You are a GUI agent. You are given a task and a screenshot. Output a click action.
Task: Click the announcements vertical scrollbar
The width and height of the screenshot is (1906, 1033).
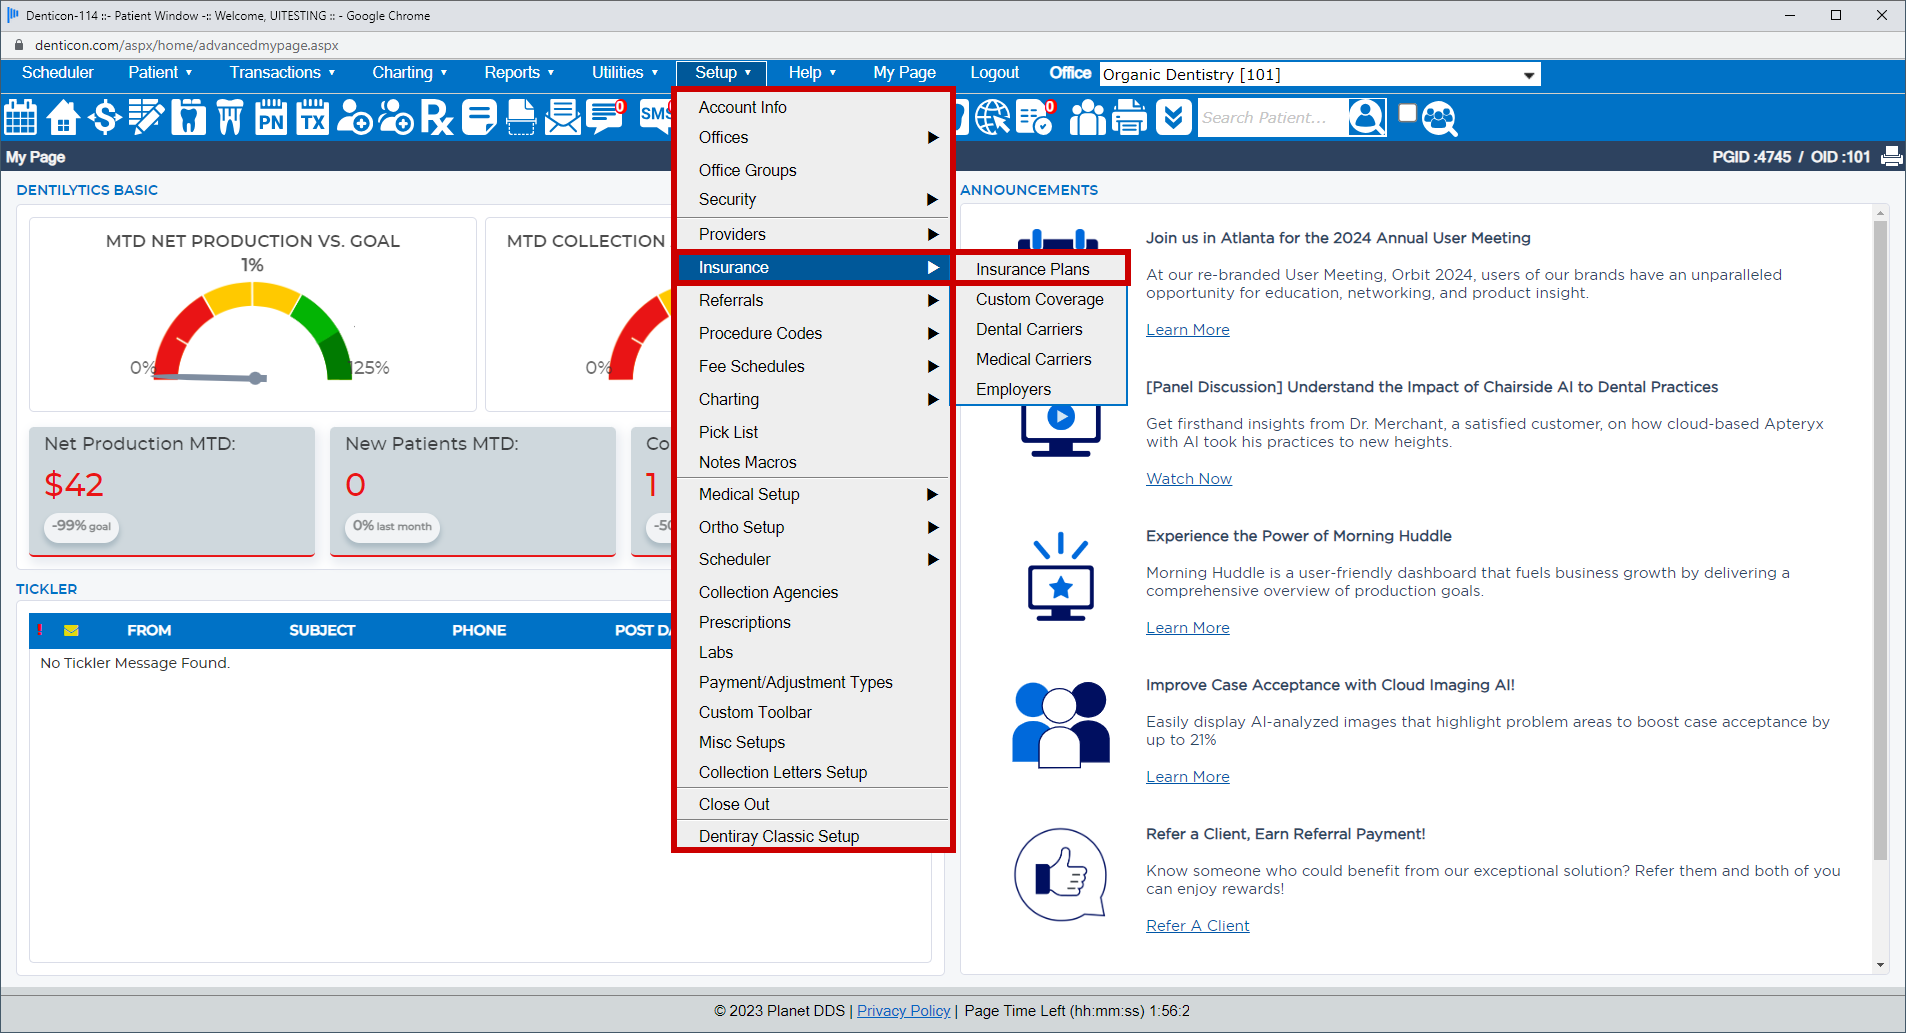pos(1880,540)
